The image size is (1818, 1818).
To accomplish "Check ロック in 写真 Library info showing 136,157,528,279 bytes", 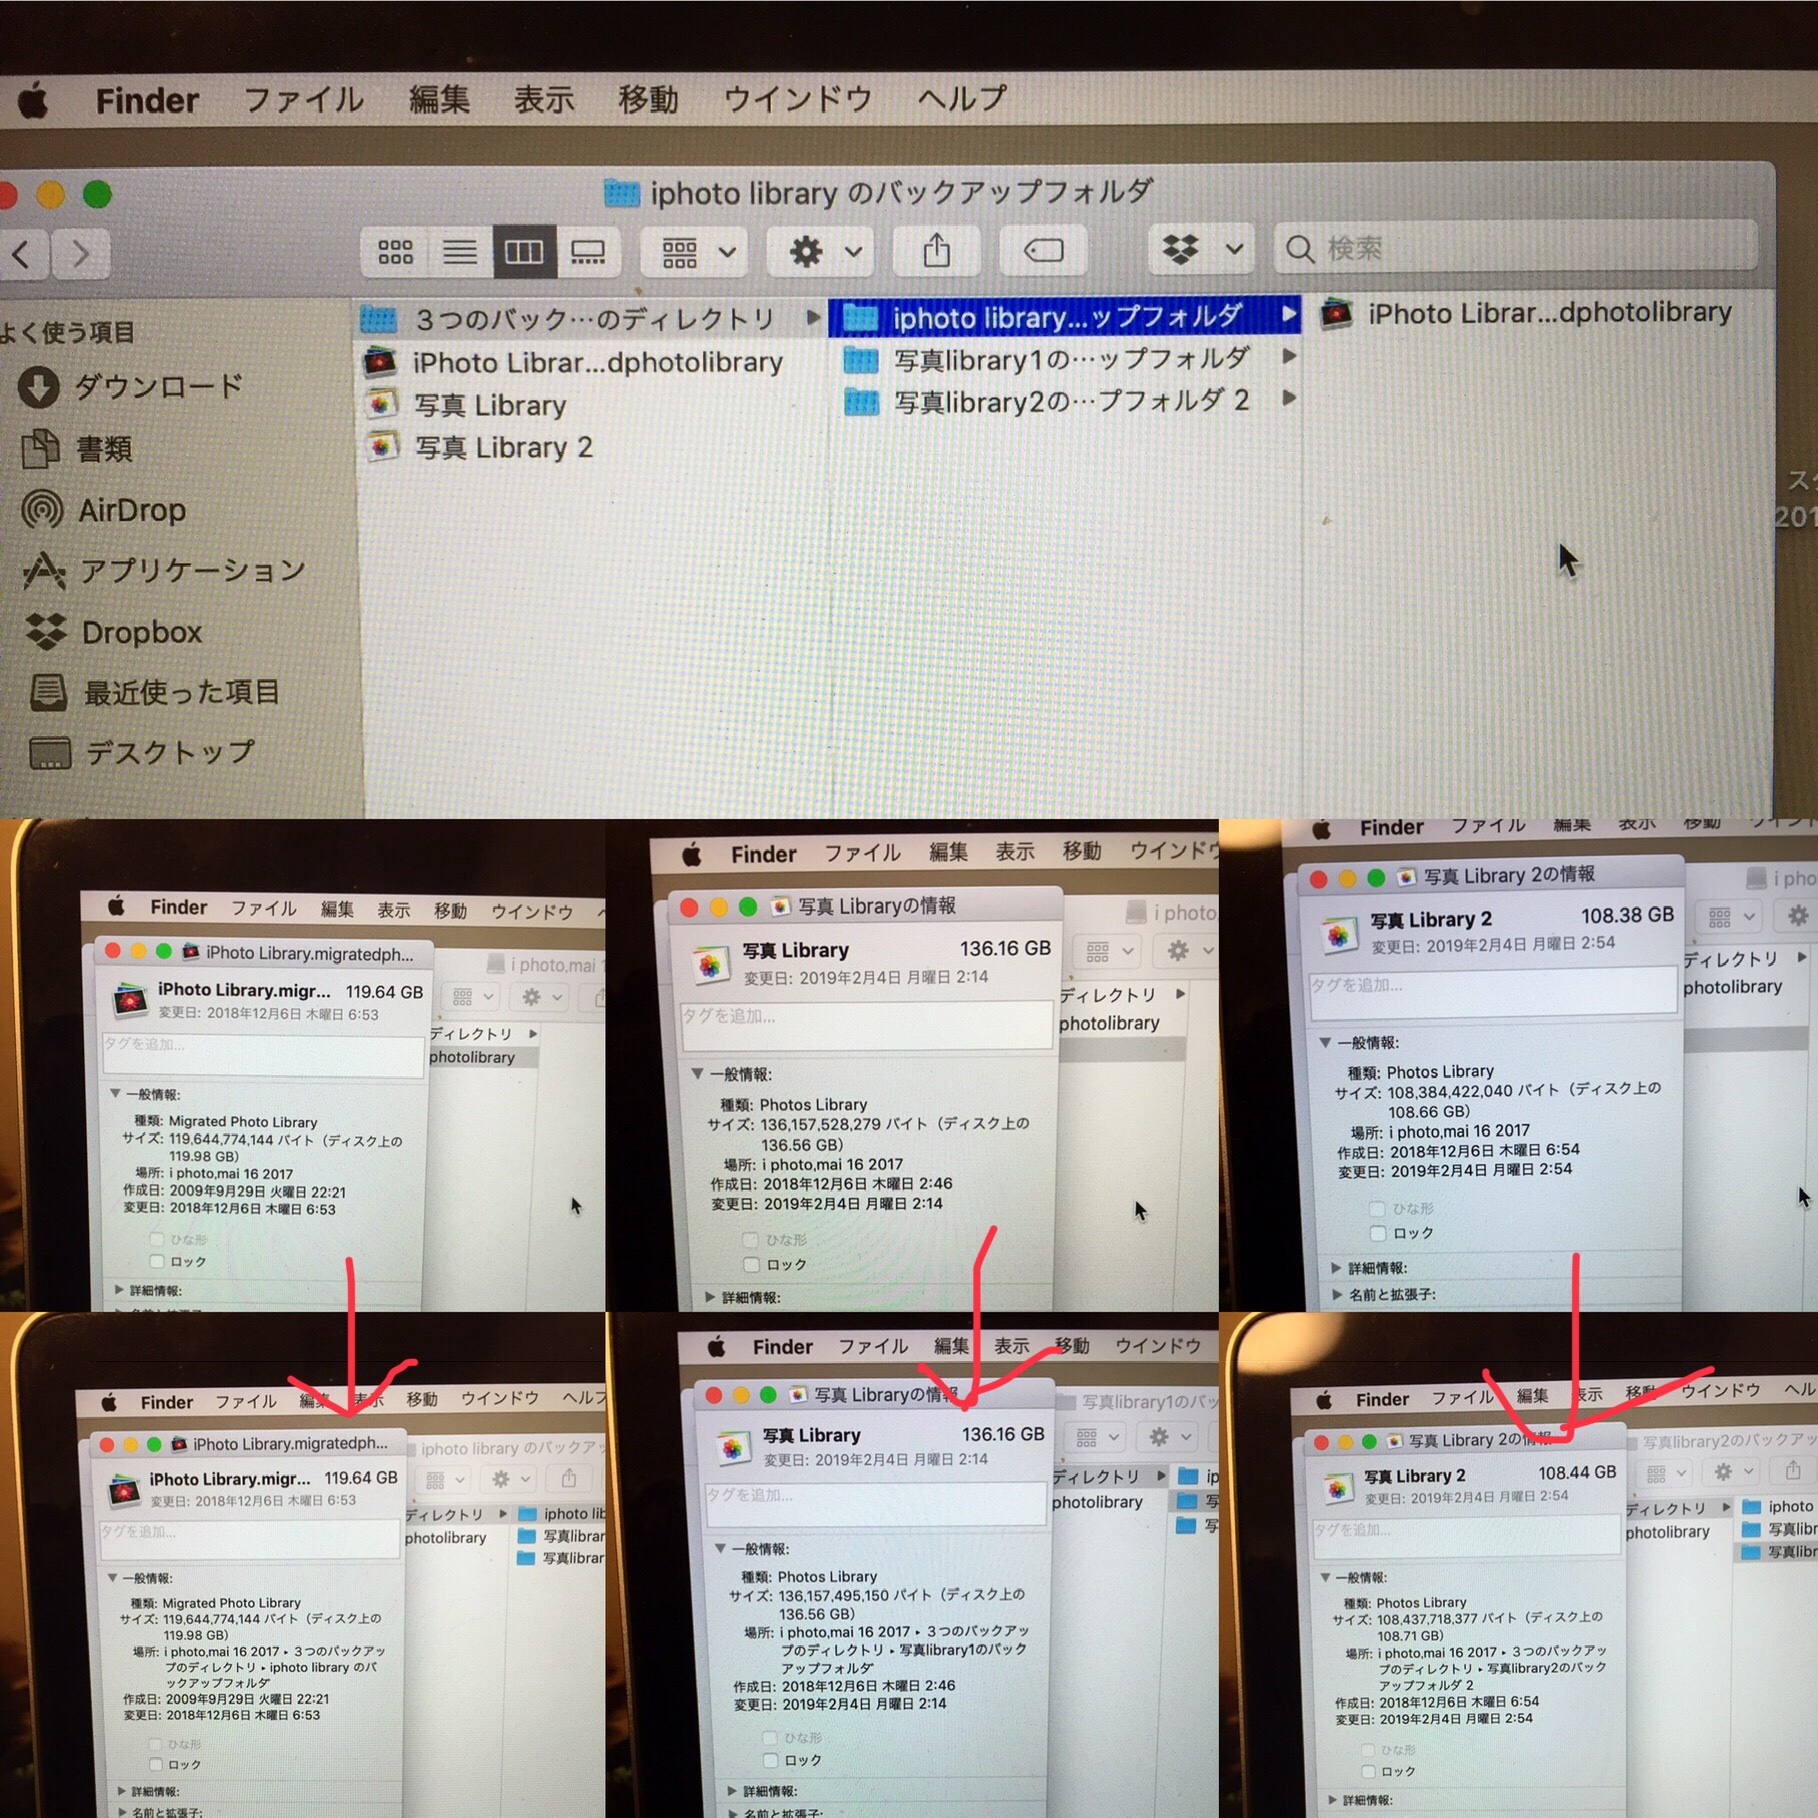I will click(x=751, y=1265).
